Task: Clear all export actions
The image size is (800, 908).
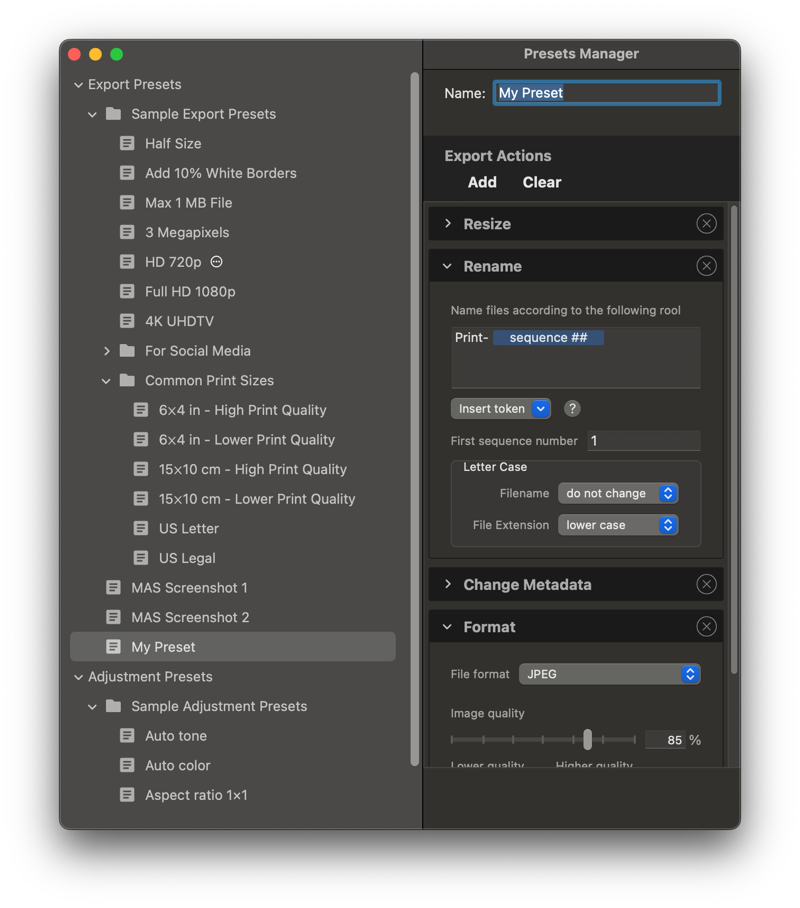Action: (541, 182)
